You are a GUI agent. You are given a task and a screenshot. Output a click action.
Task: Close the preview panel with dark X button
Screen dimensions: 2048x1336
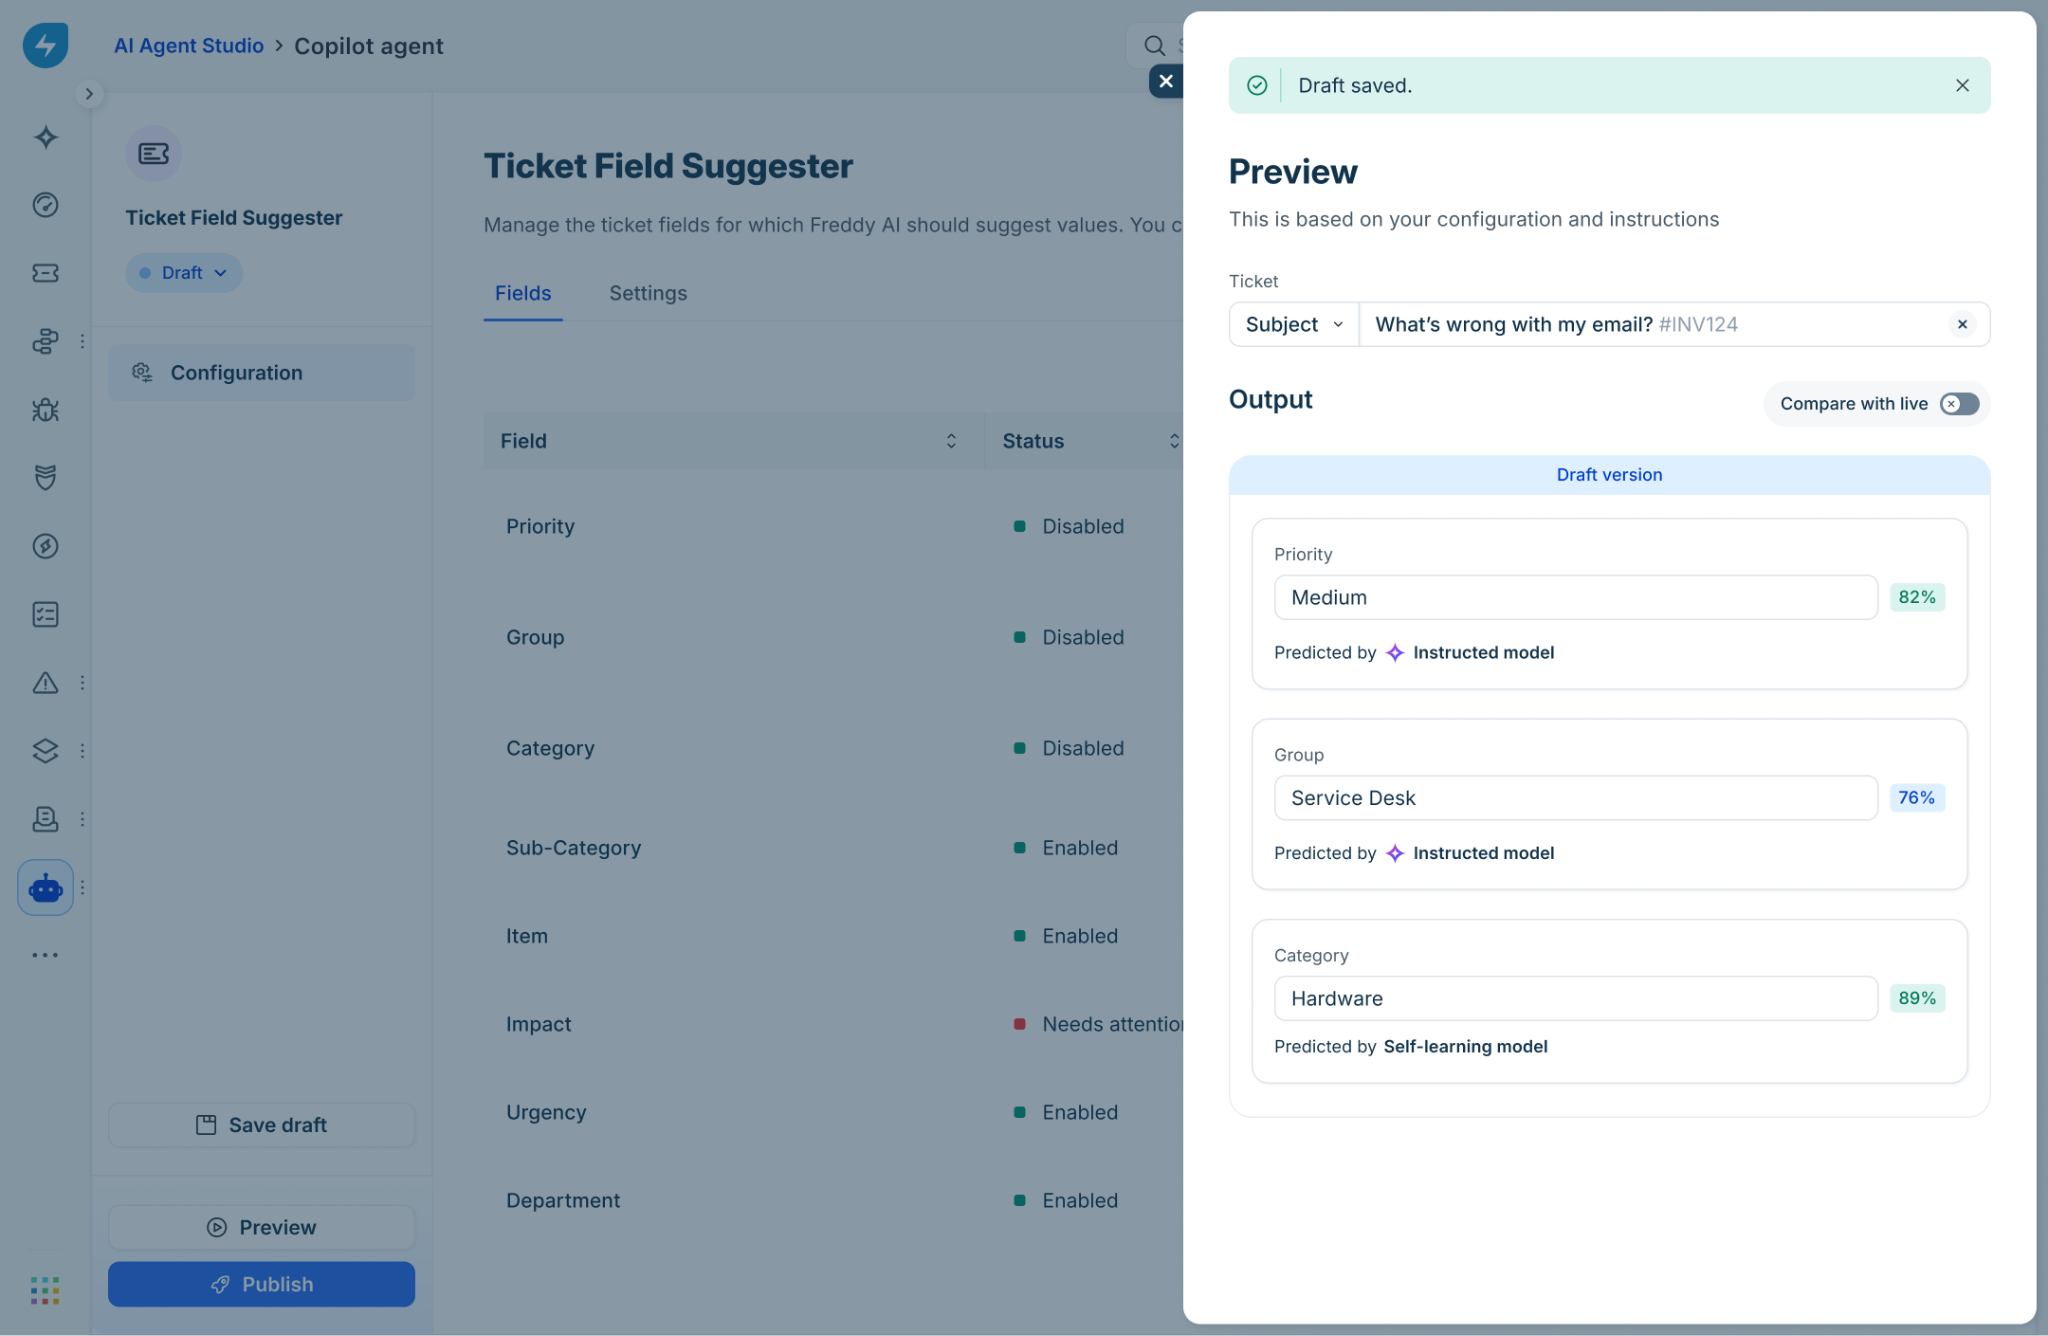point(1166,81)
